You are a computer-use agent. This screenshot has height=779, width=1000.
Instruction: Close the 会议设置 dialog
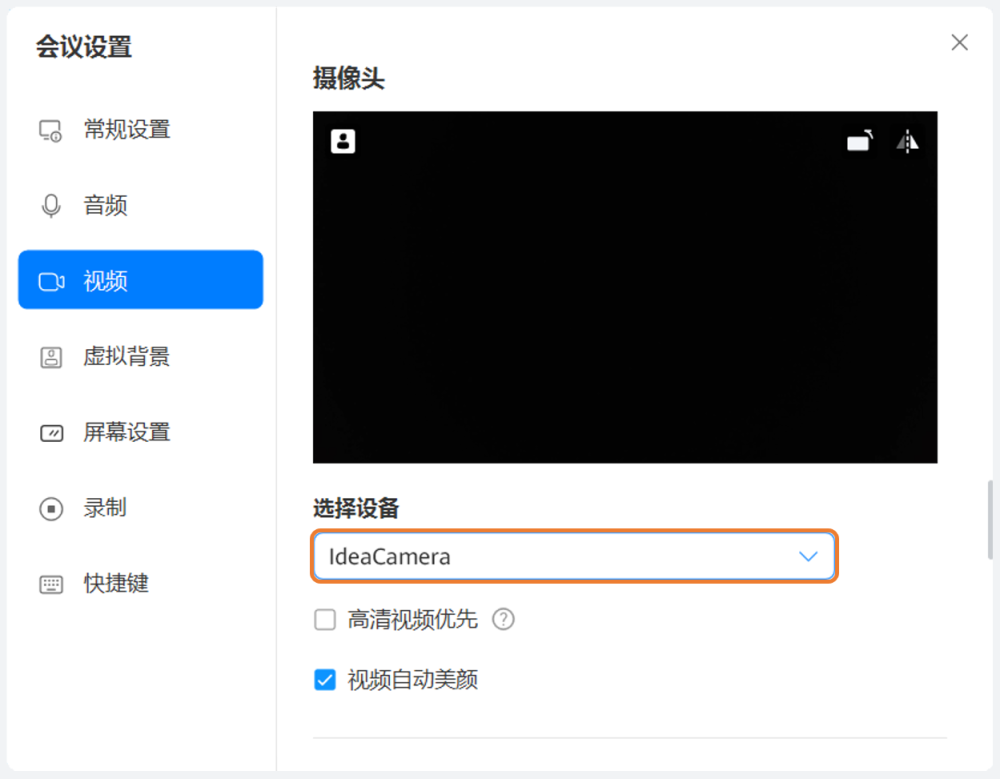(x=959, y=42)
